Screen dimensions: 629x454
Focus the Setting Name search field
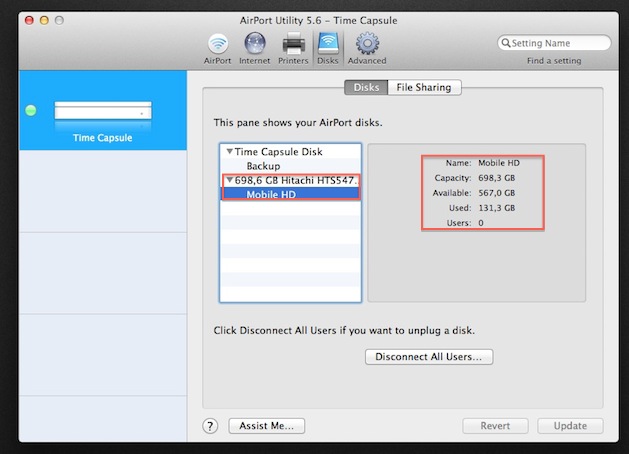pyautogui.click(x=554, y=43)
